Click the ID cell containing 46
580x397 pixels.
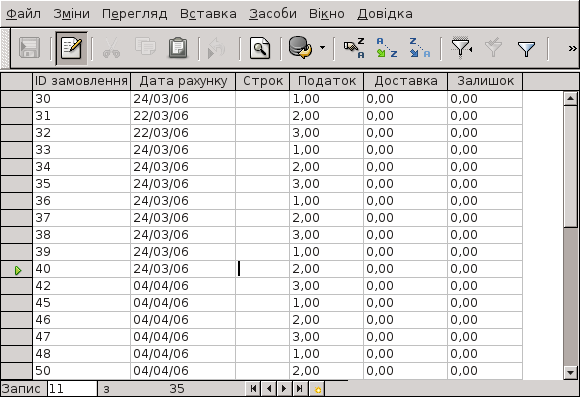click(81, 320)
